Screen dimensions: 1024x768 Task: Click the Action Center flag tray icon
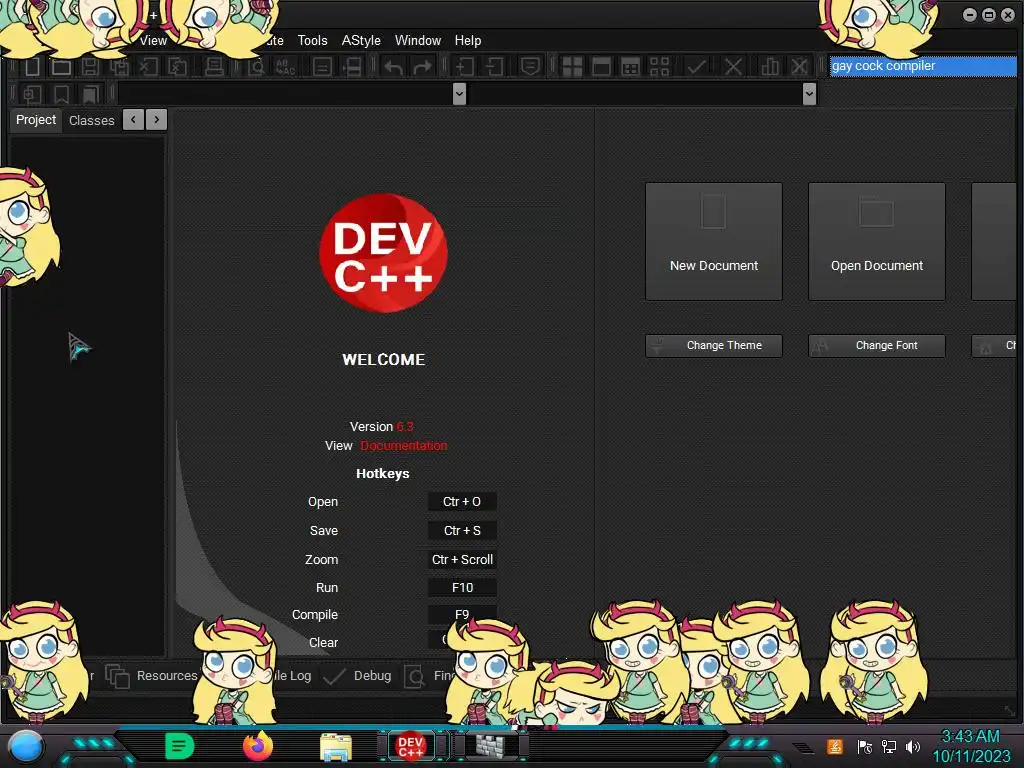tap(864, 746)
